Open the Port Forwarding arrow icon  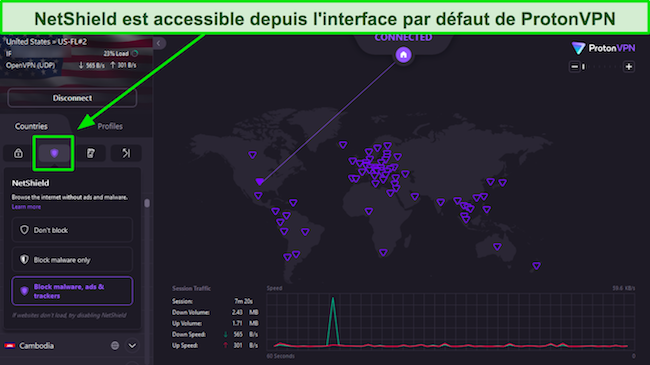point(126,153)
